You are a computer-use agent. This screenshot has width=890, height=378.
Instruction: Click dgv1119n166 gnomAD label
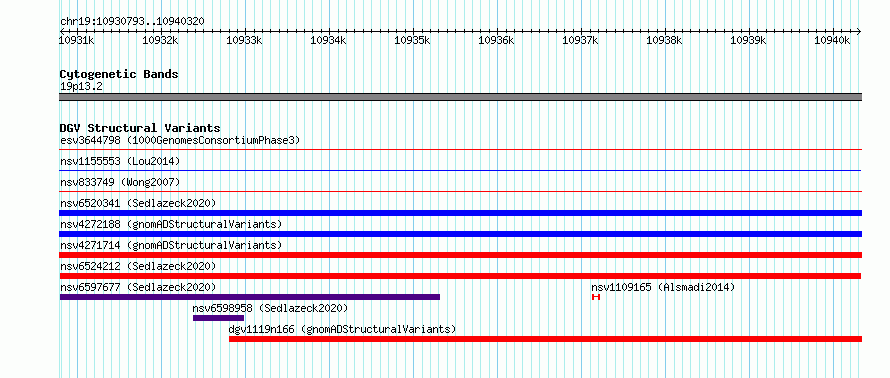pyautogui.click(x=342, y=329)
